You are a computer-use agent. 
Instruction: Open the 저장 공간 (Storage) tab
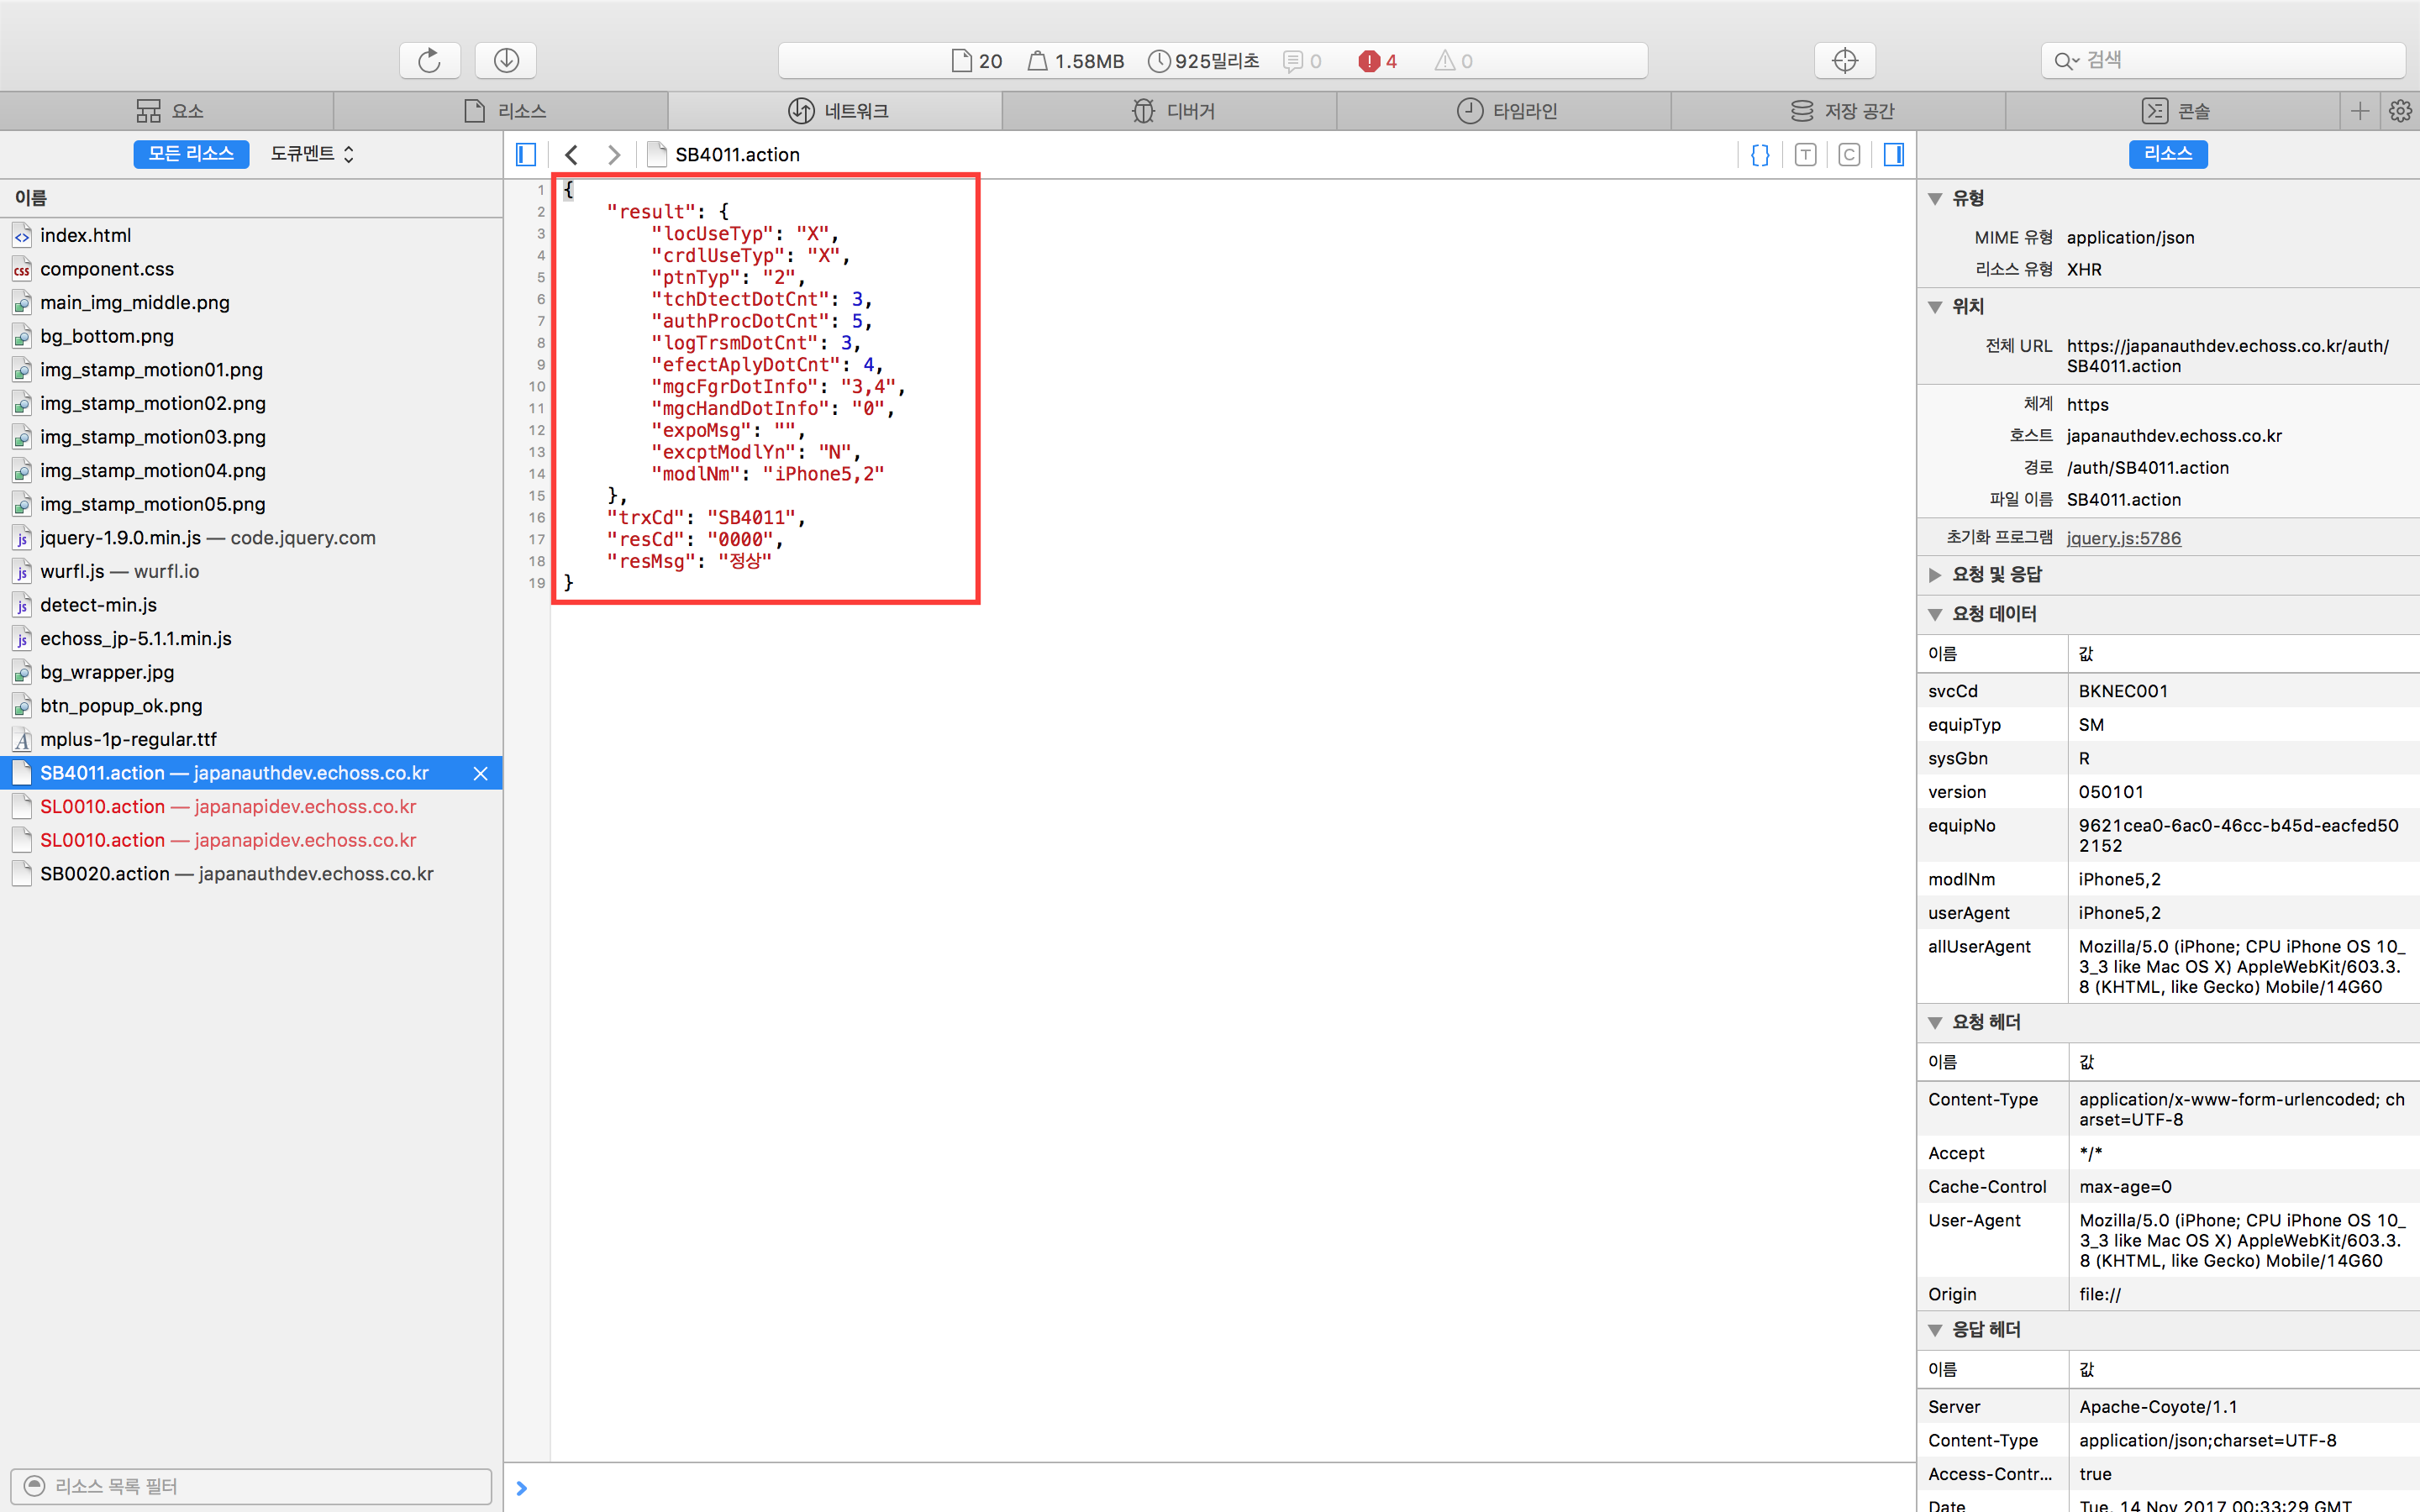click(1839, 111)
